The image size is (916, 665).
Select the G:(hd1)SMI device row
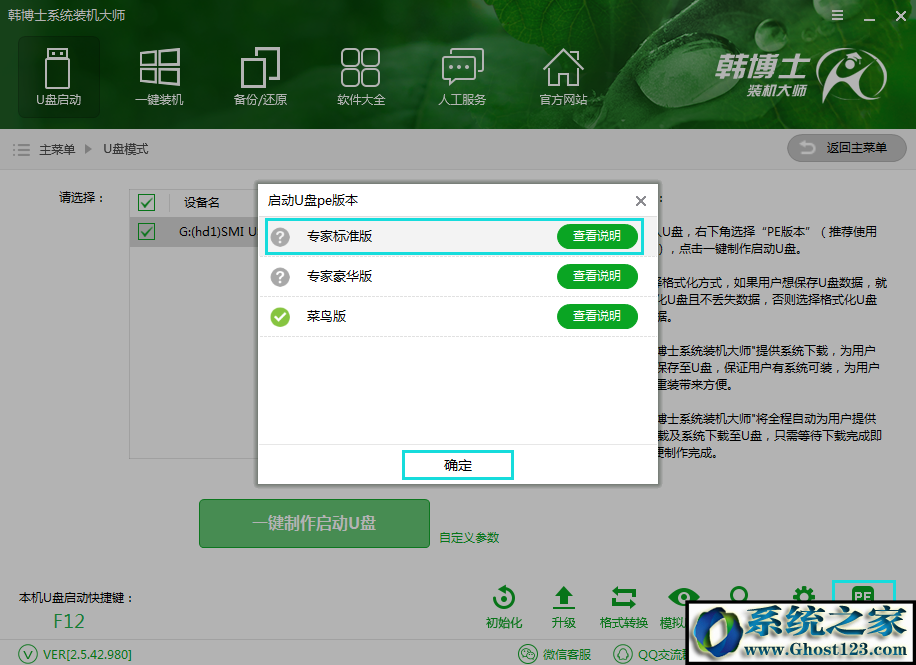point(193,232)
